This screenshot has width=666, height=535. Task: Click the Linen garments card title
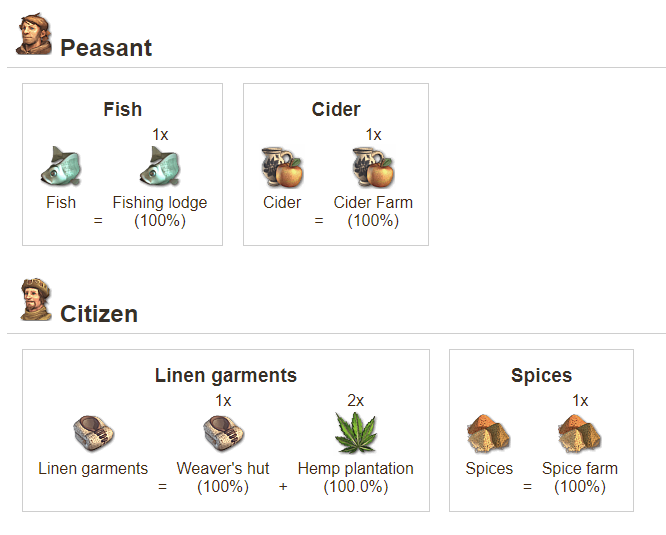coord(226,376)
